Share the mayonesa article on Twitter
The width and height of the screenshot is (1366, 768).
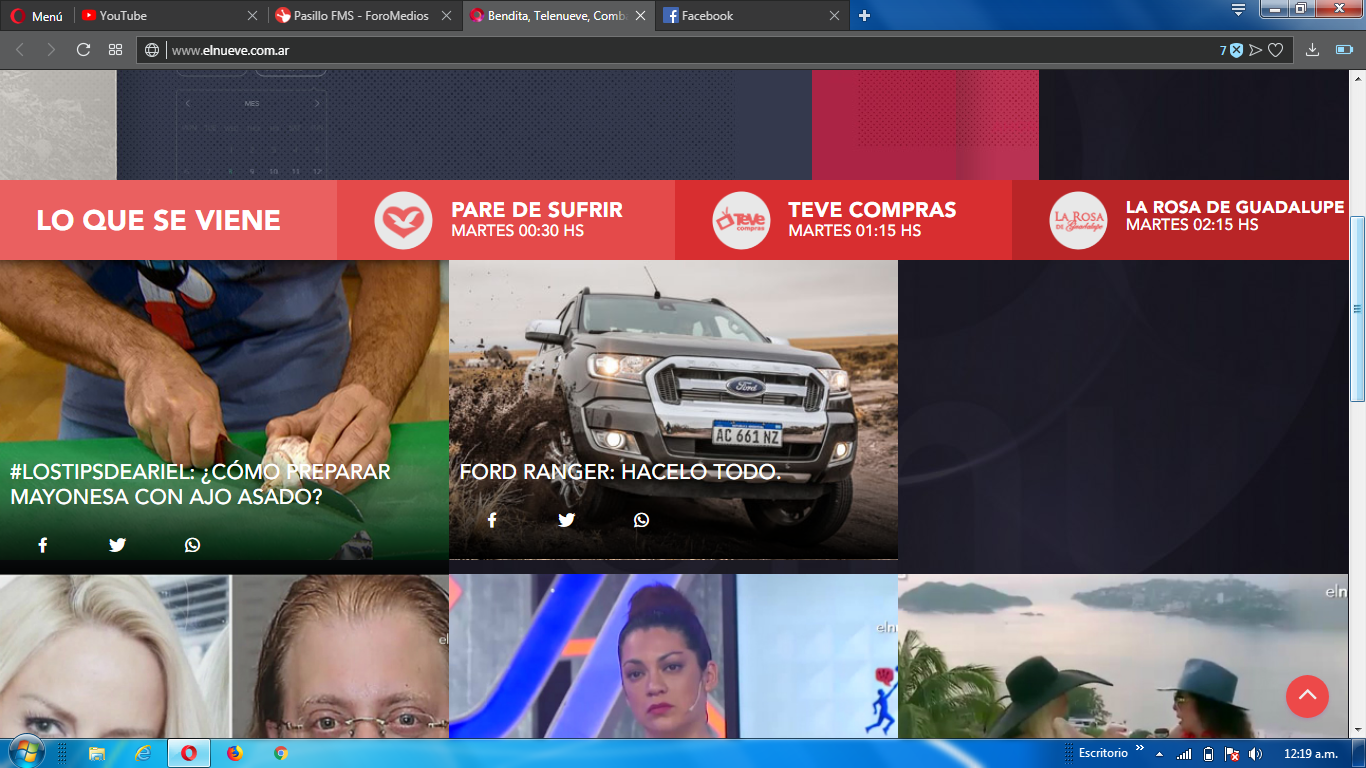[117, 545]
